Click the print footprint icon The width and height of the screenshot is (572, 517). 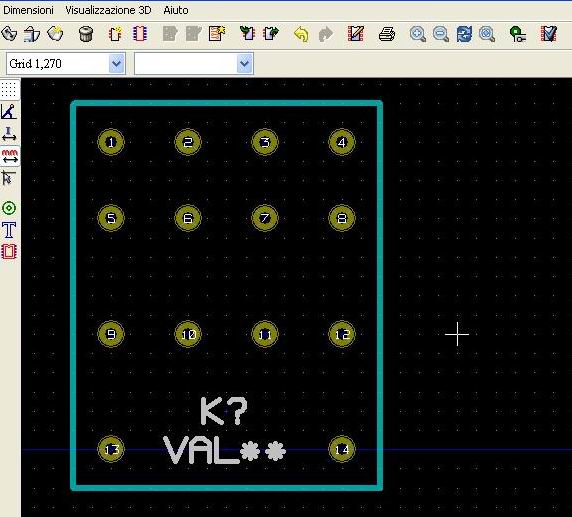click(x=387, y=34)
